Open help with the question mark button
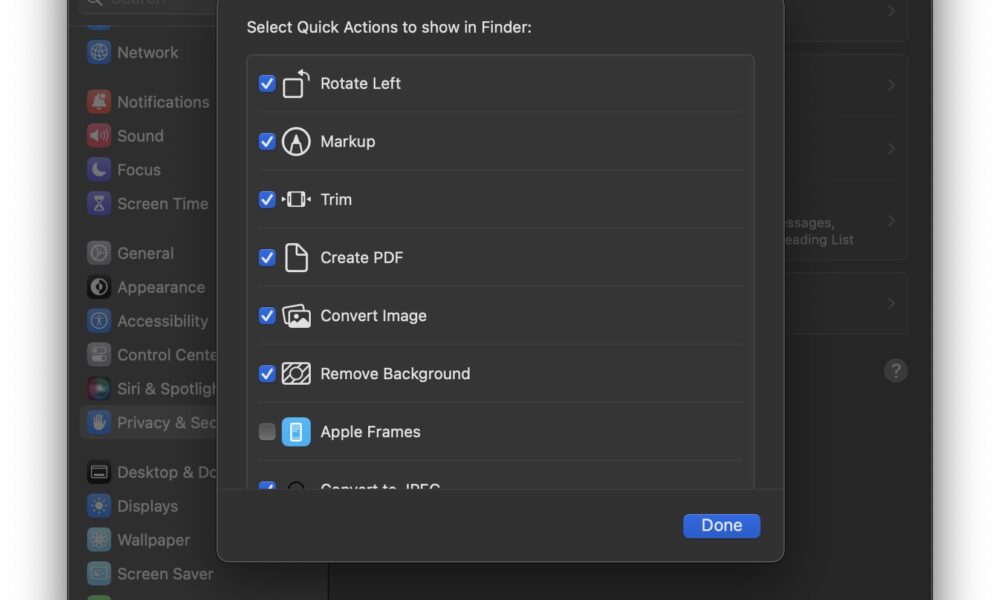 coord(895,370)
